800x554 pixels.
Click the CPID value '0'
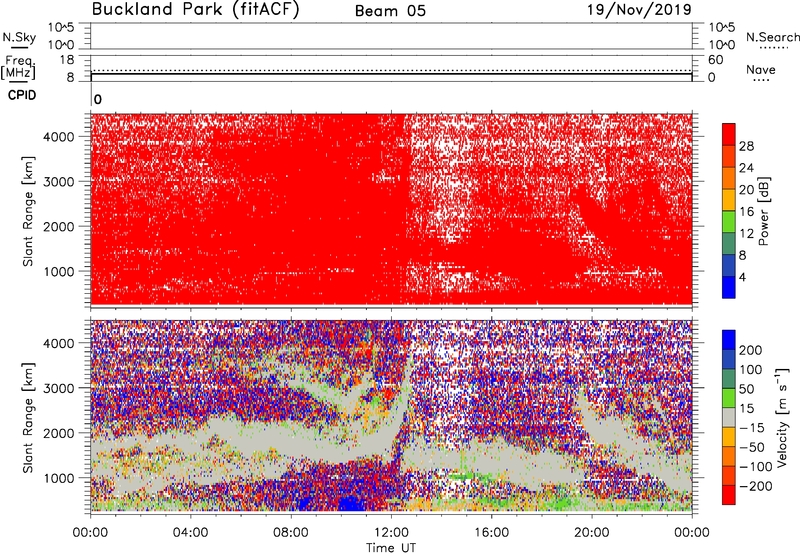(x=98, y=99)
